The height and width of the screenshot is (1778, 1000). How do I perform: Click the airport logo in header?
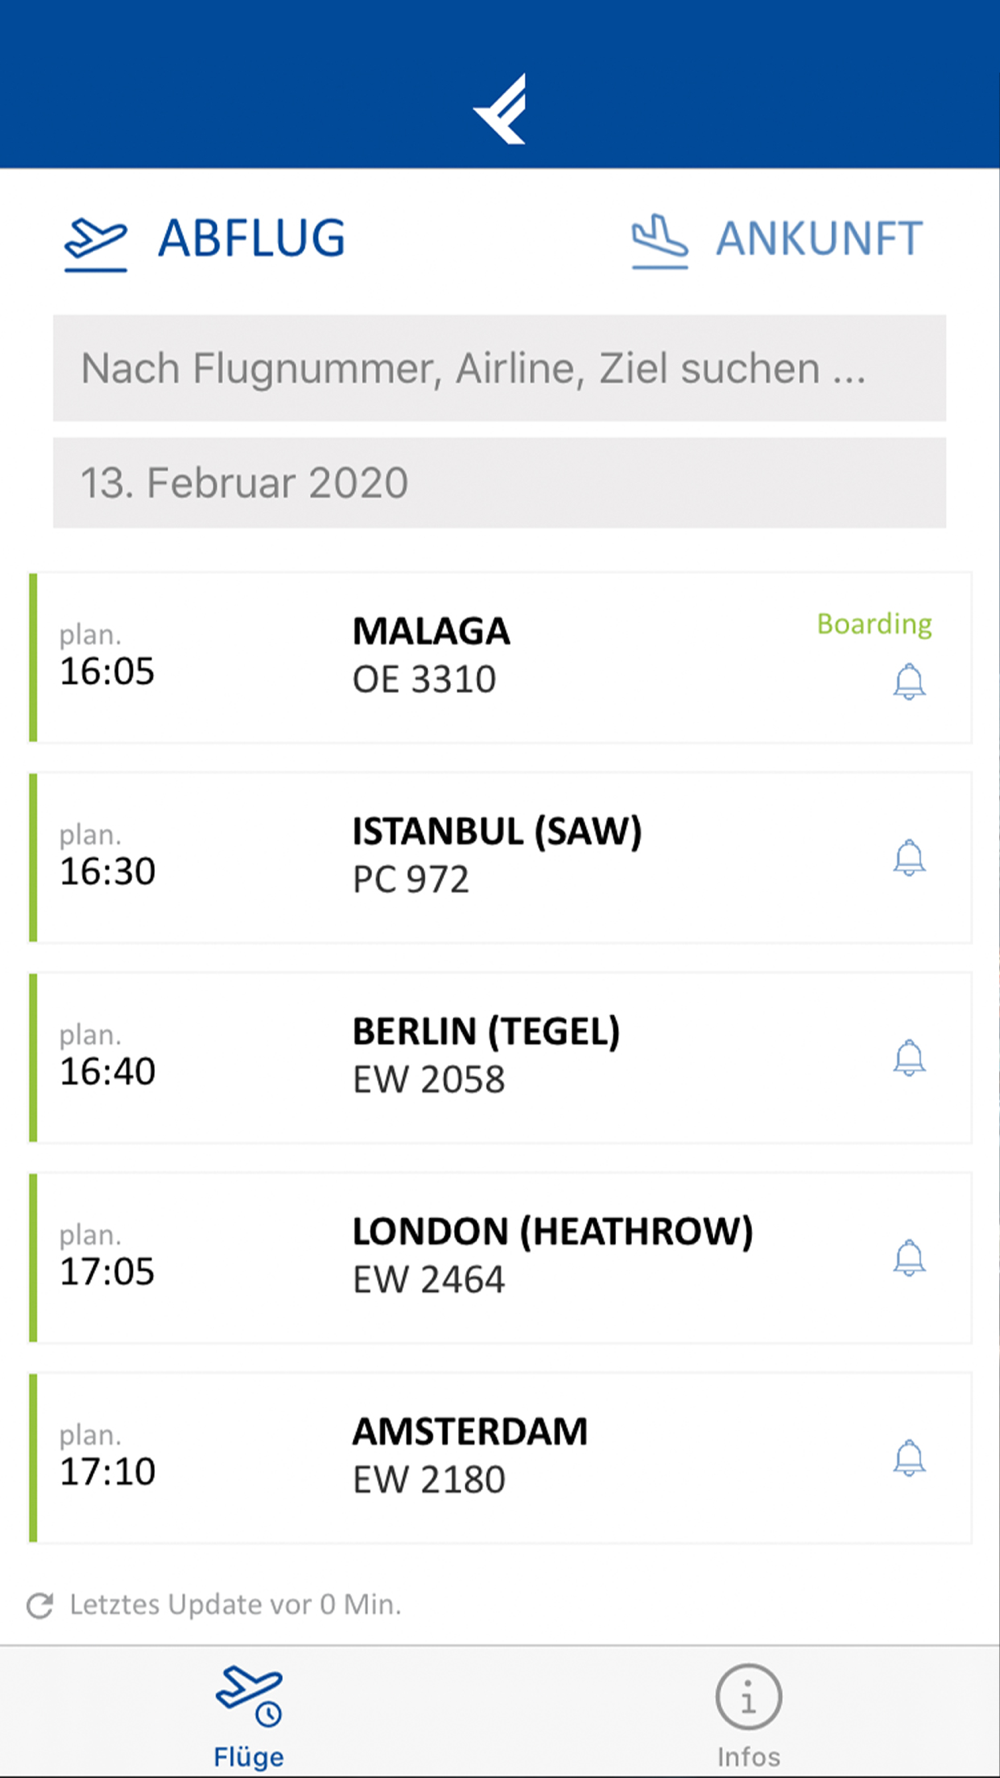point(500,109)
